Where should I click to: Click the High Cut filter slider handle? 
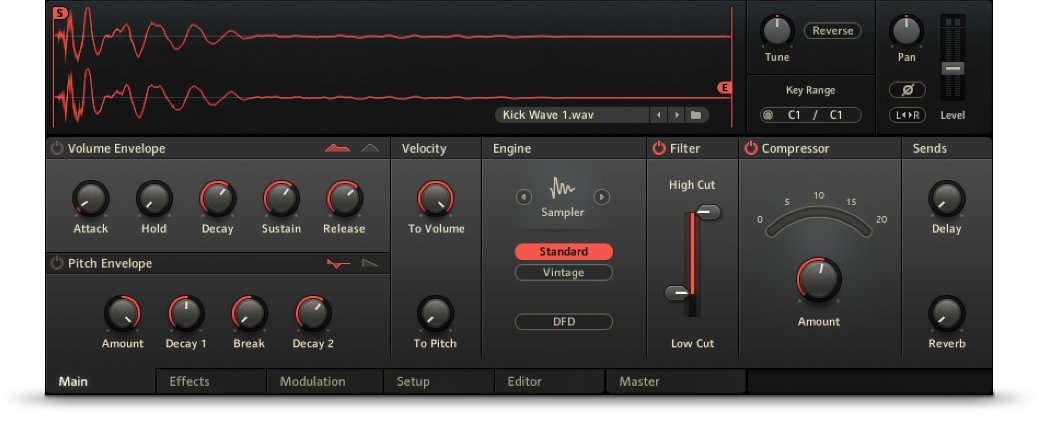(708, 212)
